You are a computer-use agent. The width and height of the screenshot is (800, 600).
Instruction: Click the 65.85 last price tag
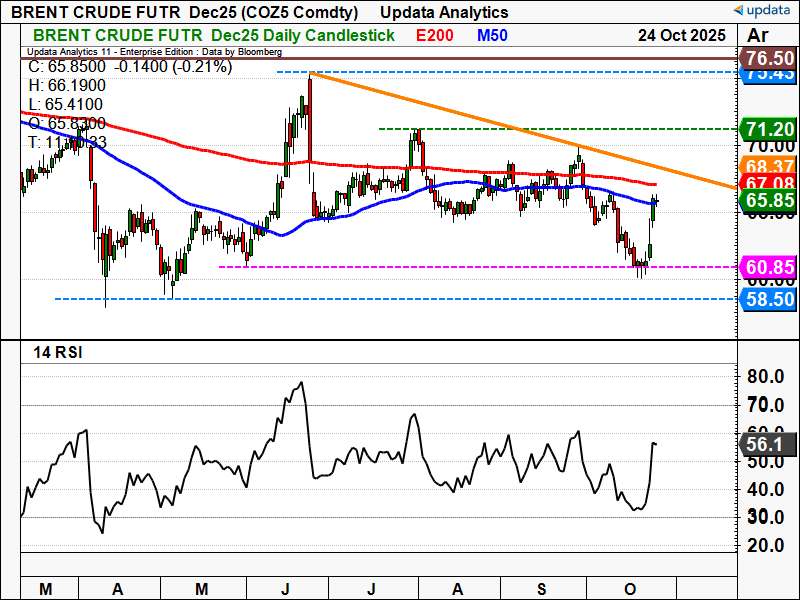770,200
